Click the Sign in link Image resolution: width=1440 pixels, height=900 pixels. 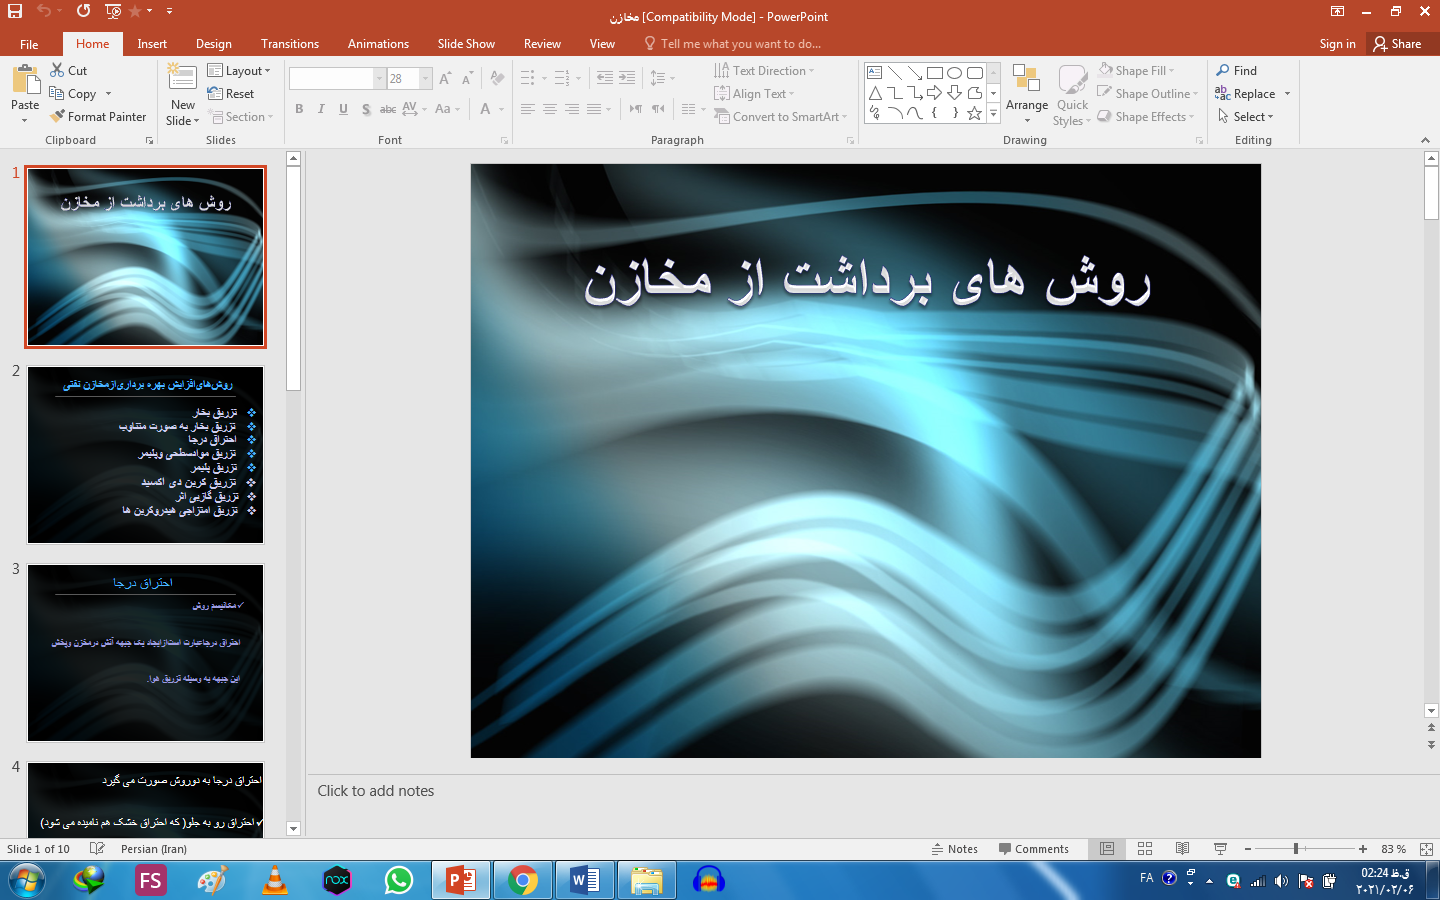pos(1337,44)
